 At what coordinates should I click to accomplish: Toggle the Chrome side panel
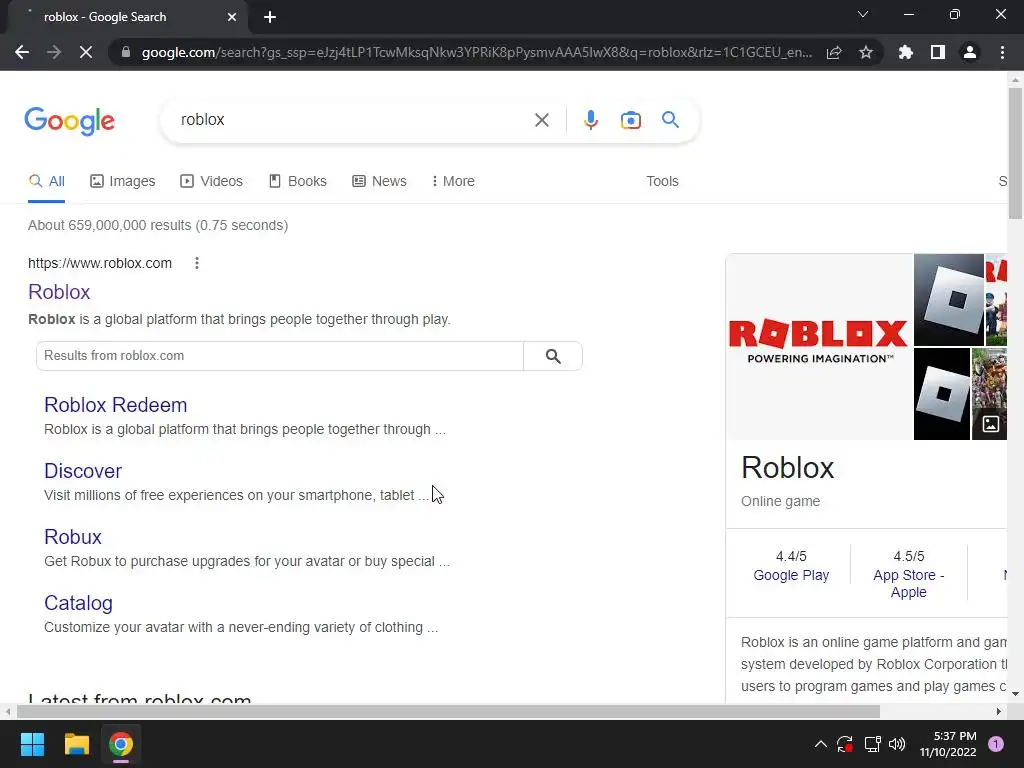938,52
